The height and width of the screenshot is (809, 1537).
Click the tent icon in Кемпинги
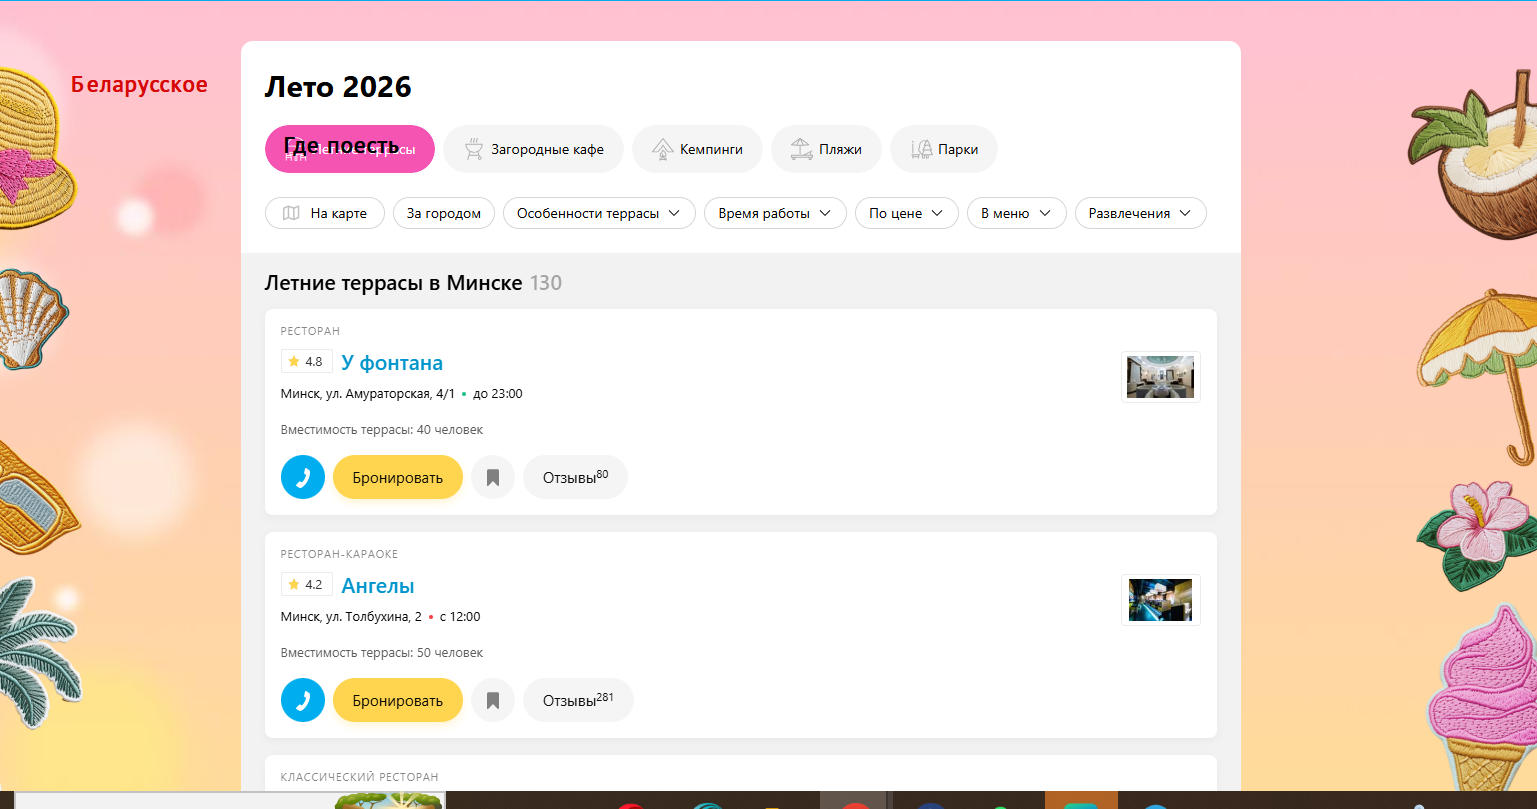pos(662,149)
